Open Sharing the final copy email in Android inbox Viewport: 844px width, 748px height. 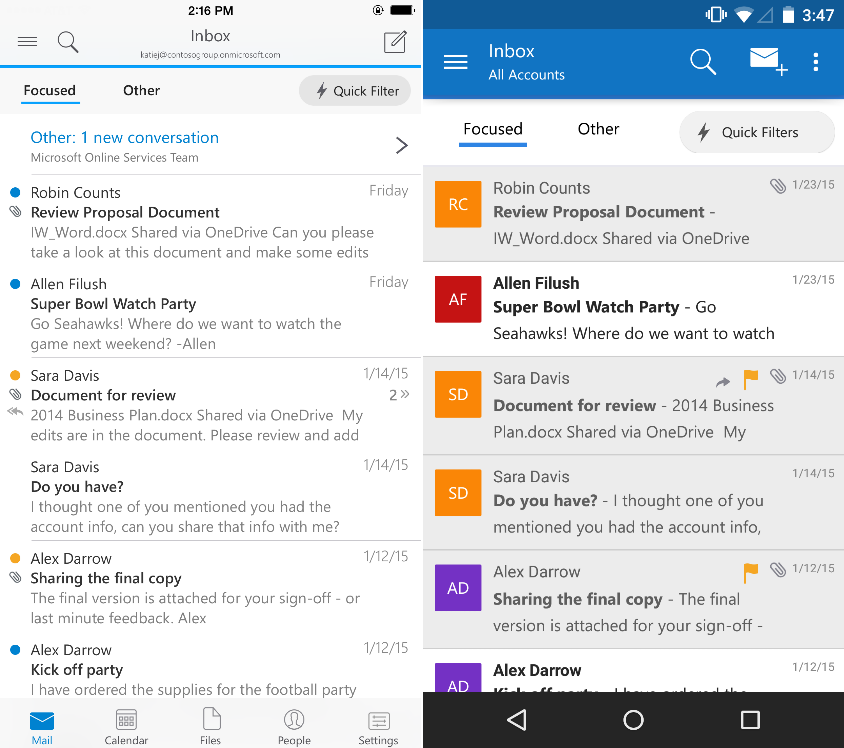pyautogui.click(x=634, y=599)
